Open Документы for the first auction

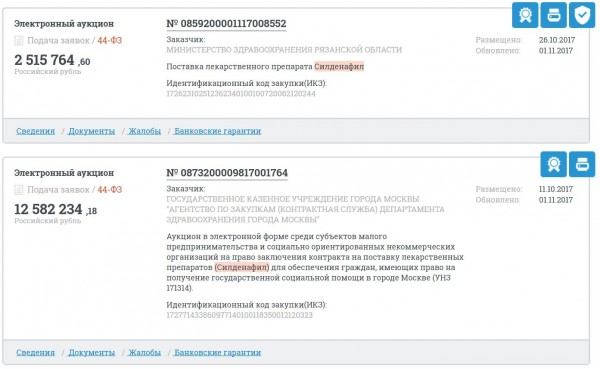point(91,131)
